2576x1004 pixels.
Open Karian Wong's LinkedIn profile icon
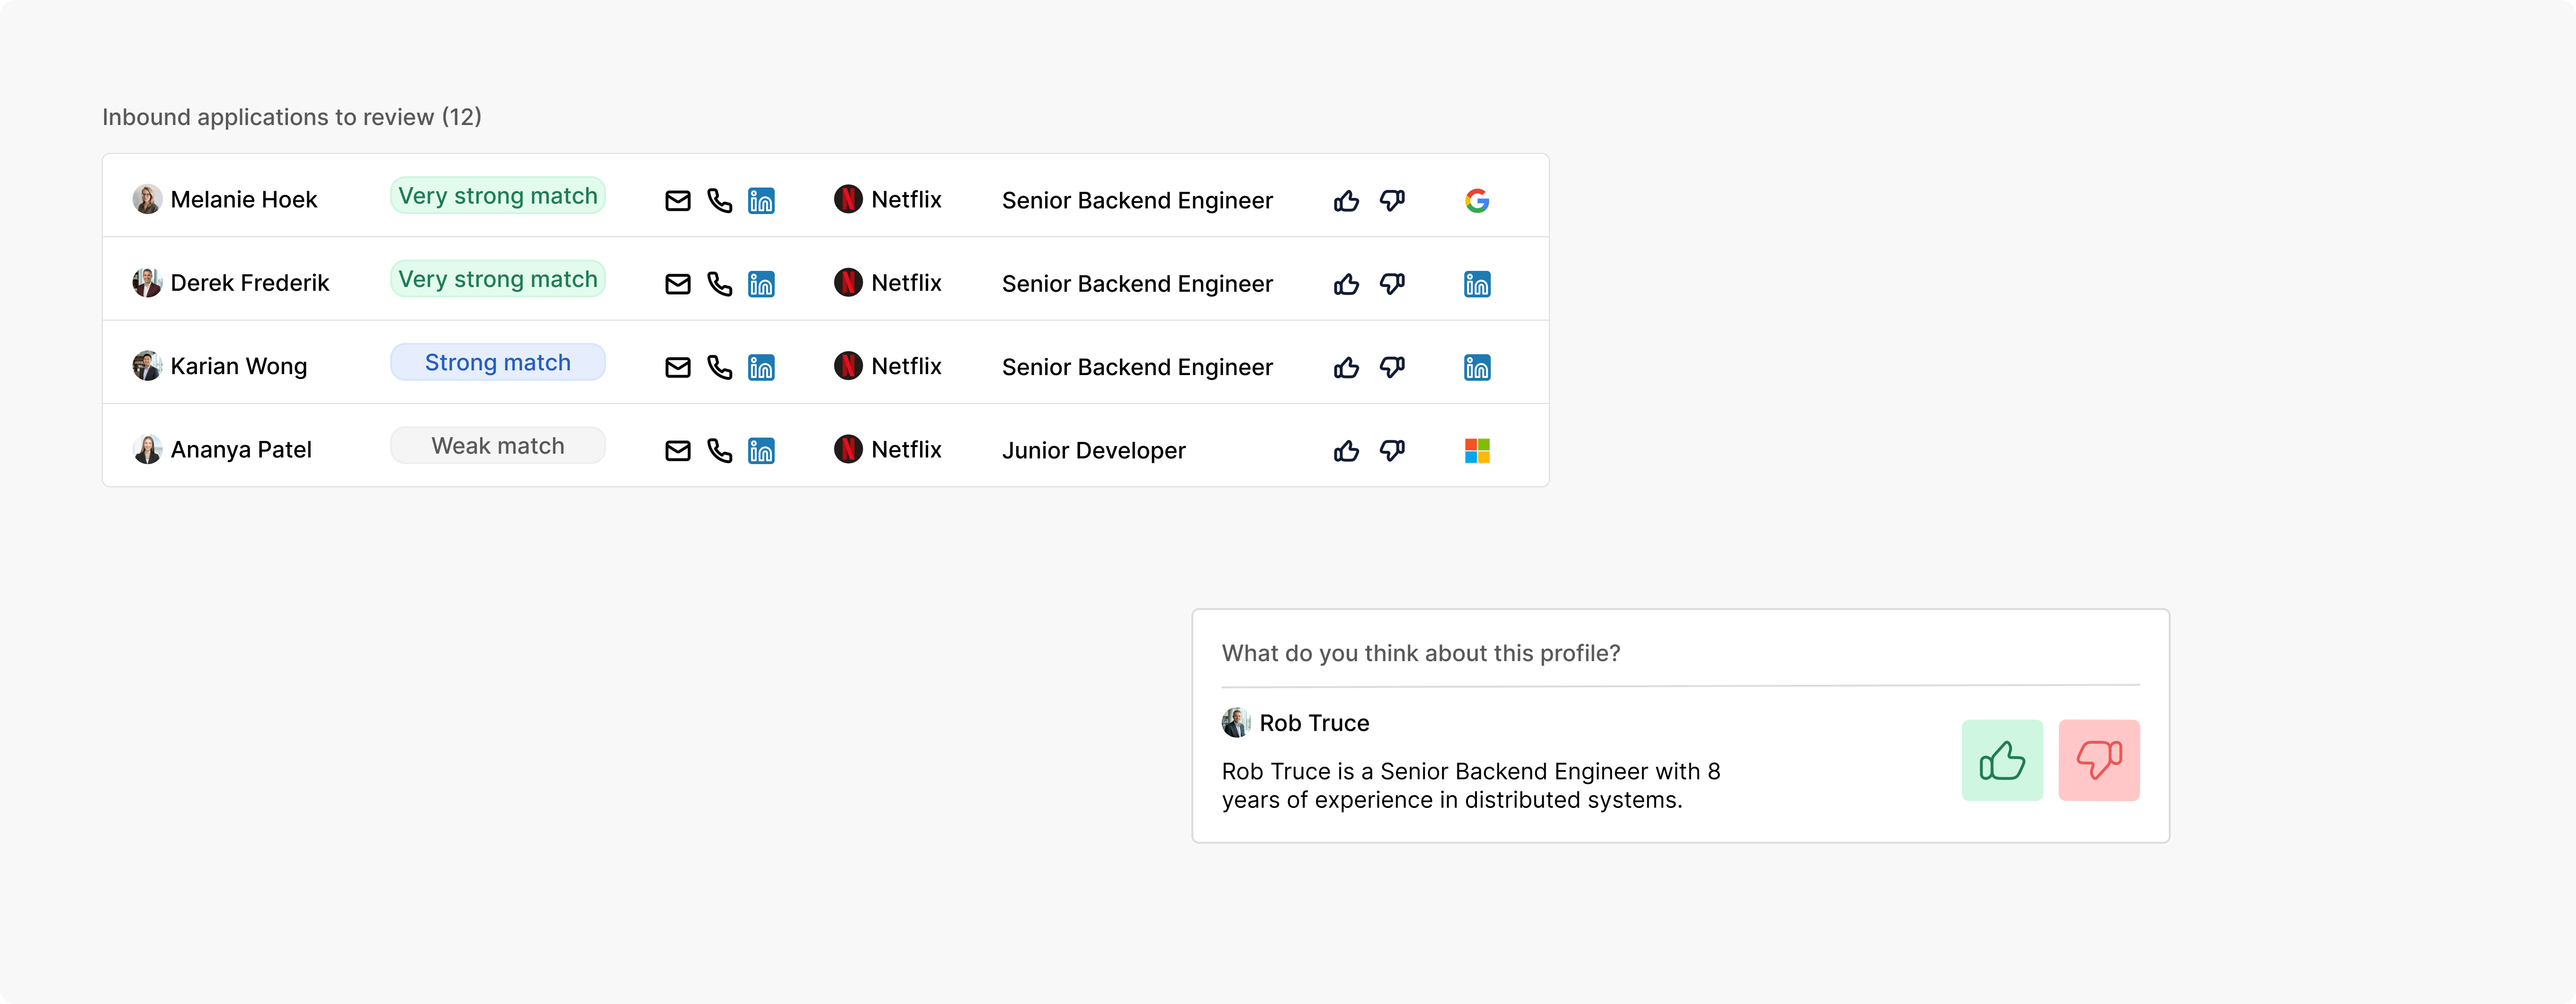point(761,366)
